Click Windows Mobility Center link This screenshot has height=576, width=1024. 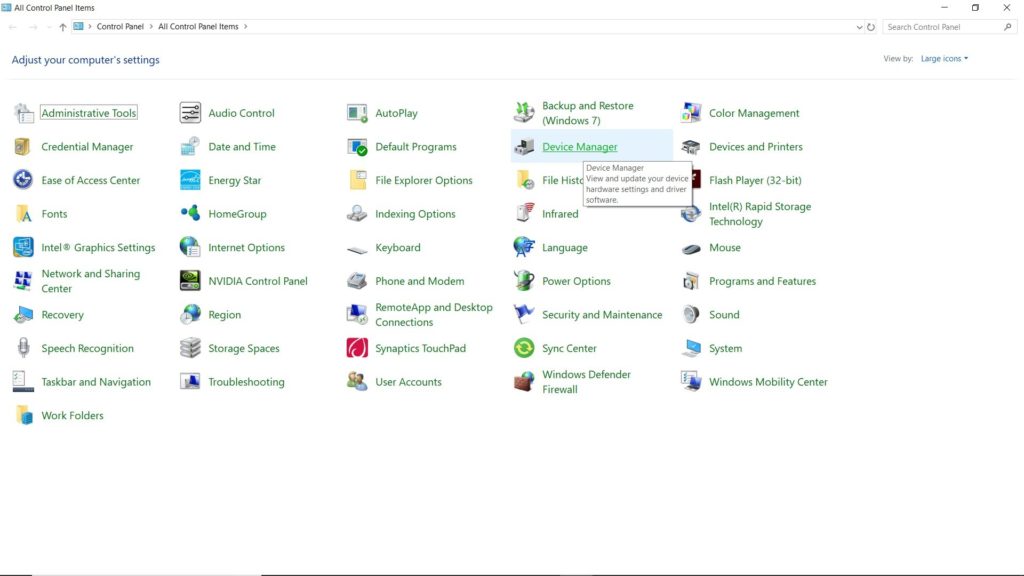click(x=768, y=382)
